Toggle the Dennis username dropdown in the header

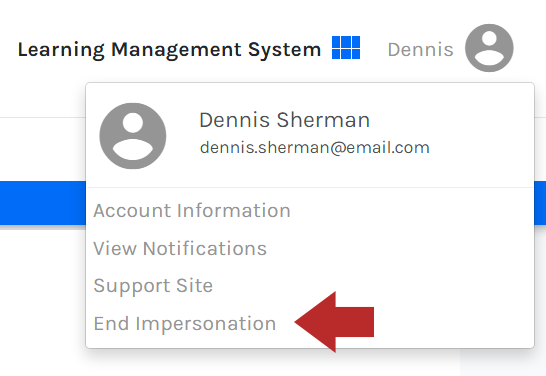(x=421, y=49)
